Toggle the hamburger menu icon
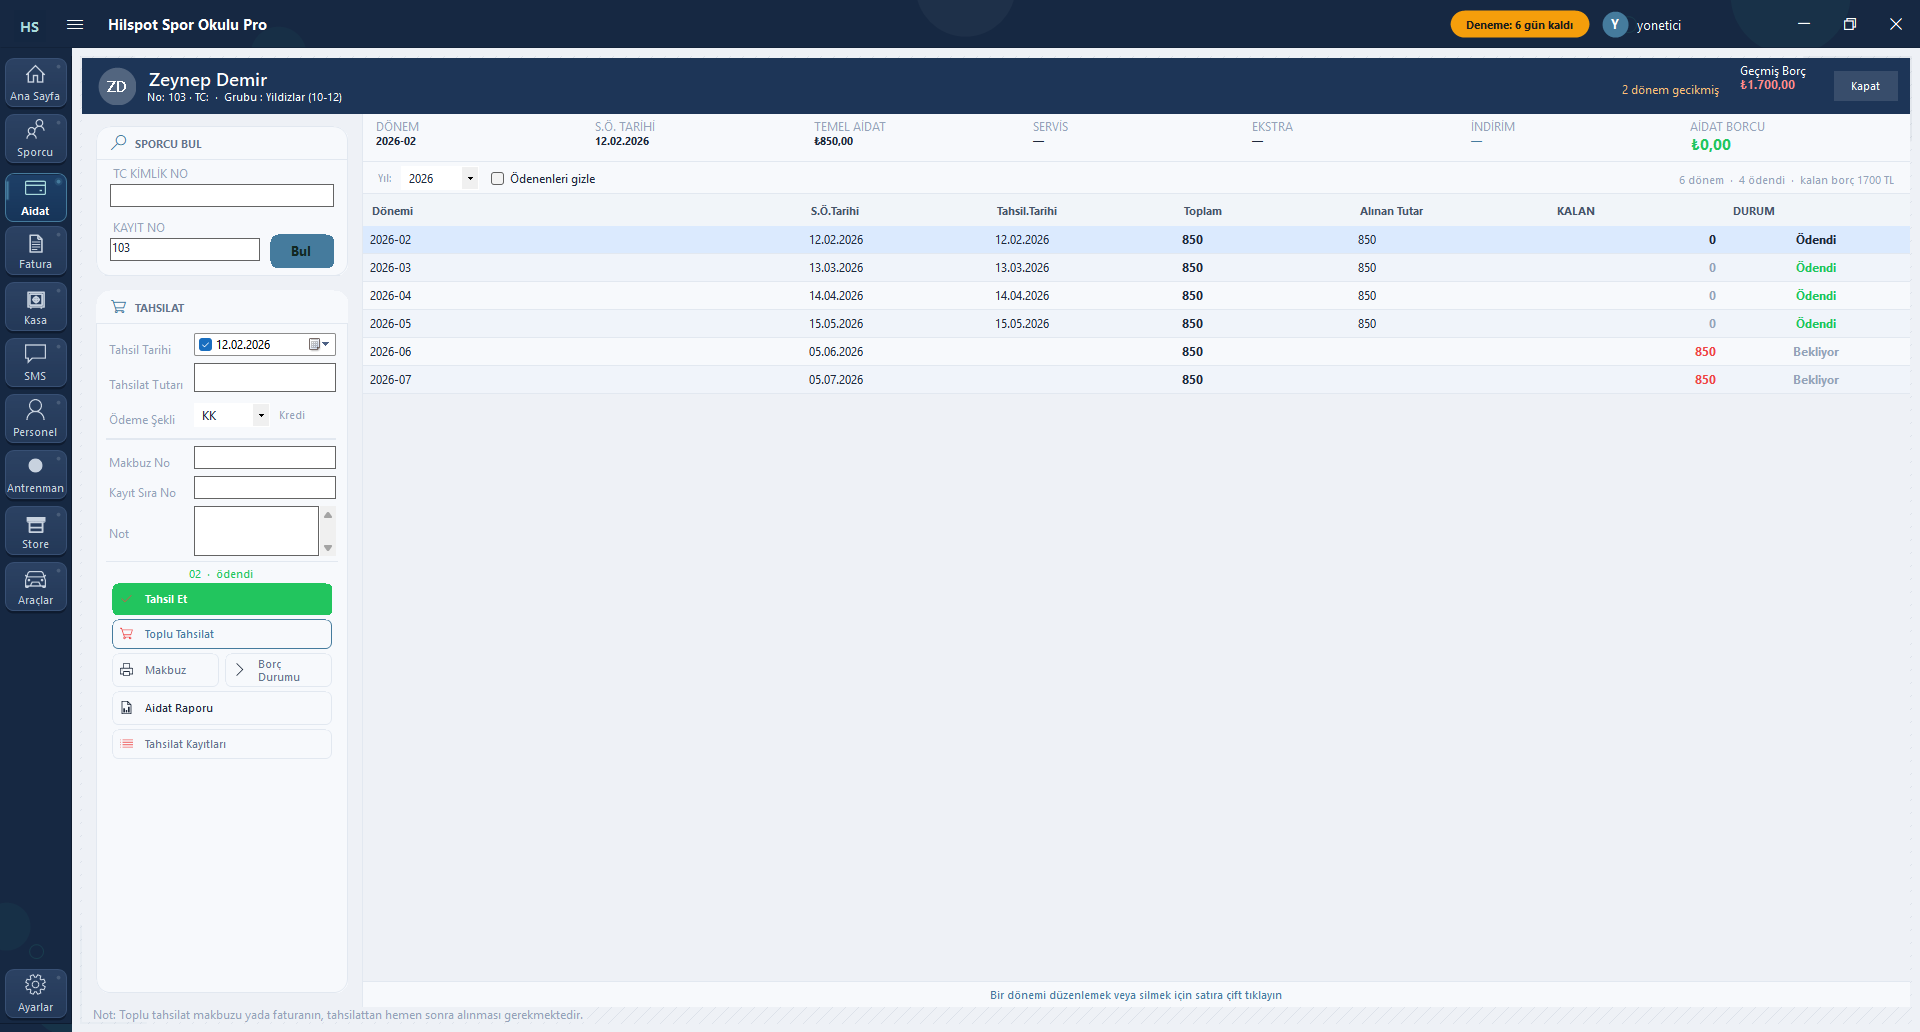This screenshot has height=1032, width=1920. click(x=75, y=25)
